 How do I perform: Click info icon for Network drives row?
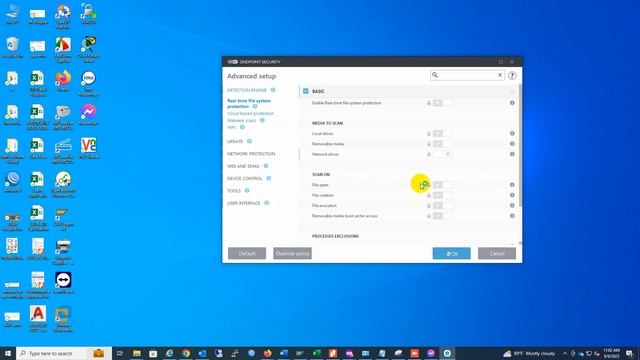(x=512, y=154)
